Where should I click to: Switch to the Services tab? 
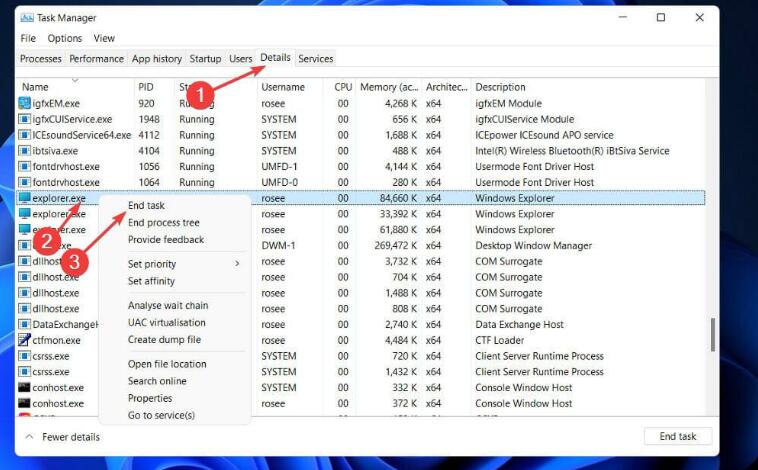pos(316,59)
